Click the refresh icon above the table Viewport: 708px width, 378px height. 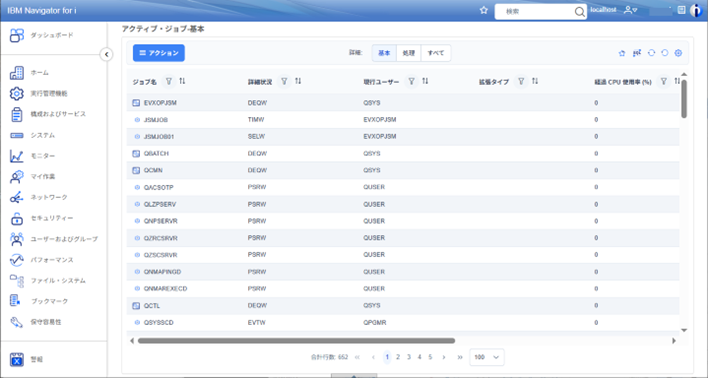point(651,53)
